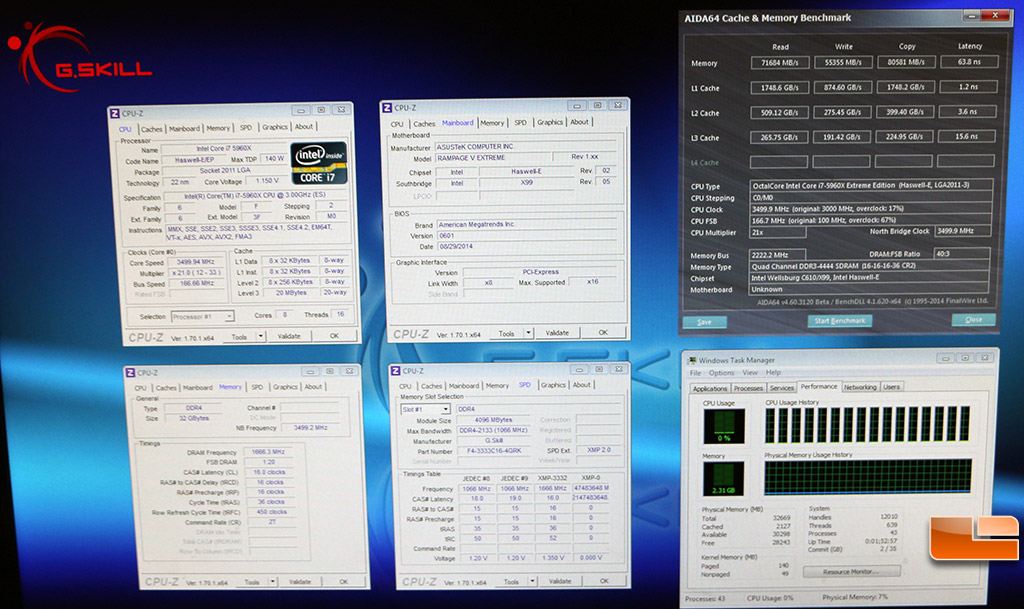Image resolution: width=1024 pixels, height=609 pixels.
Task: Open the About tab in the CPU-Z window showing the SPD tab
Action: pyautogui.click(x=582, y=385)
